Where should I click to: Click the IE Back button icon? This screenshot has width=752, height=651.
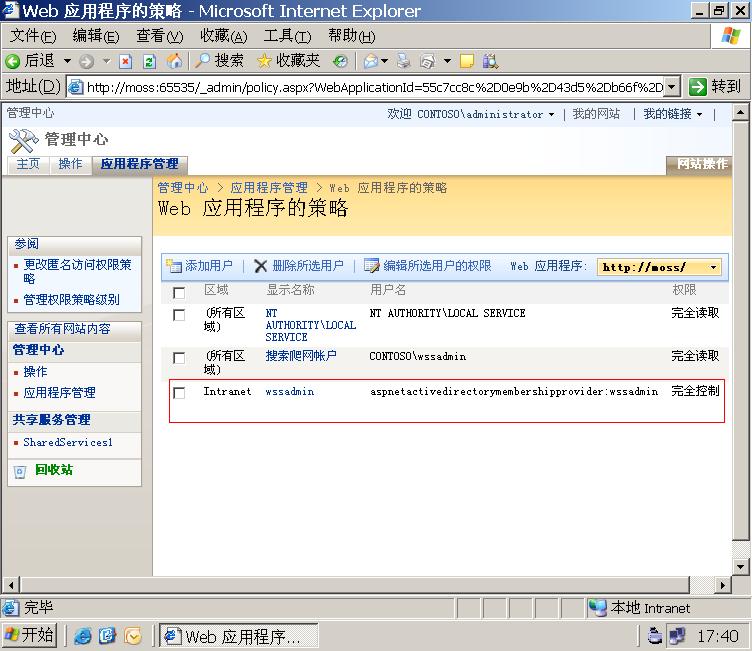pyautogui.click(x=13, y=61)
